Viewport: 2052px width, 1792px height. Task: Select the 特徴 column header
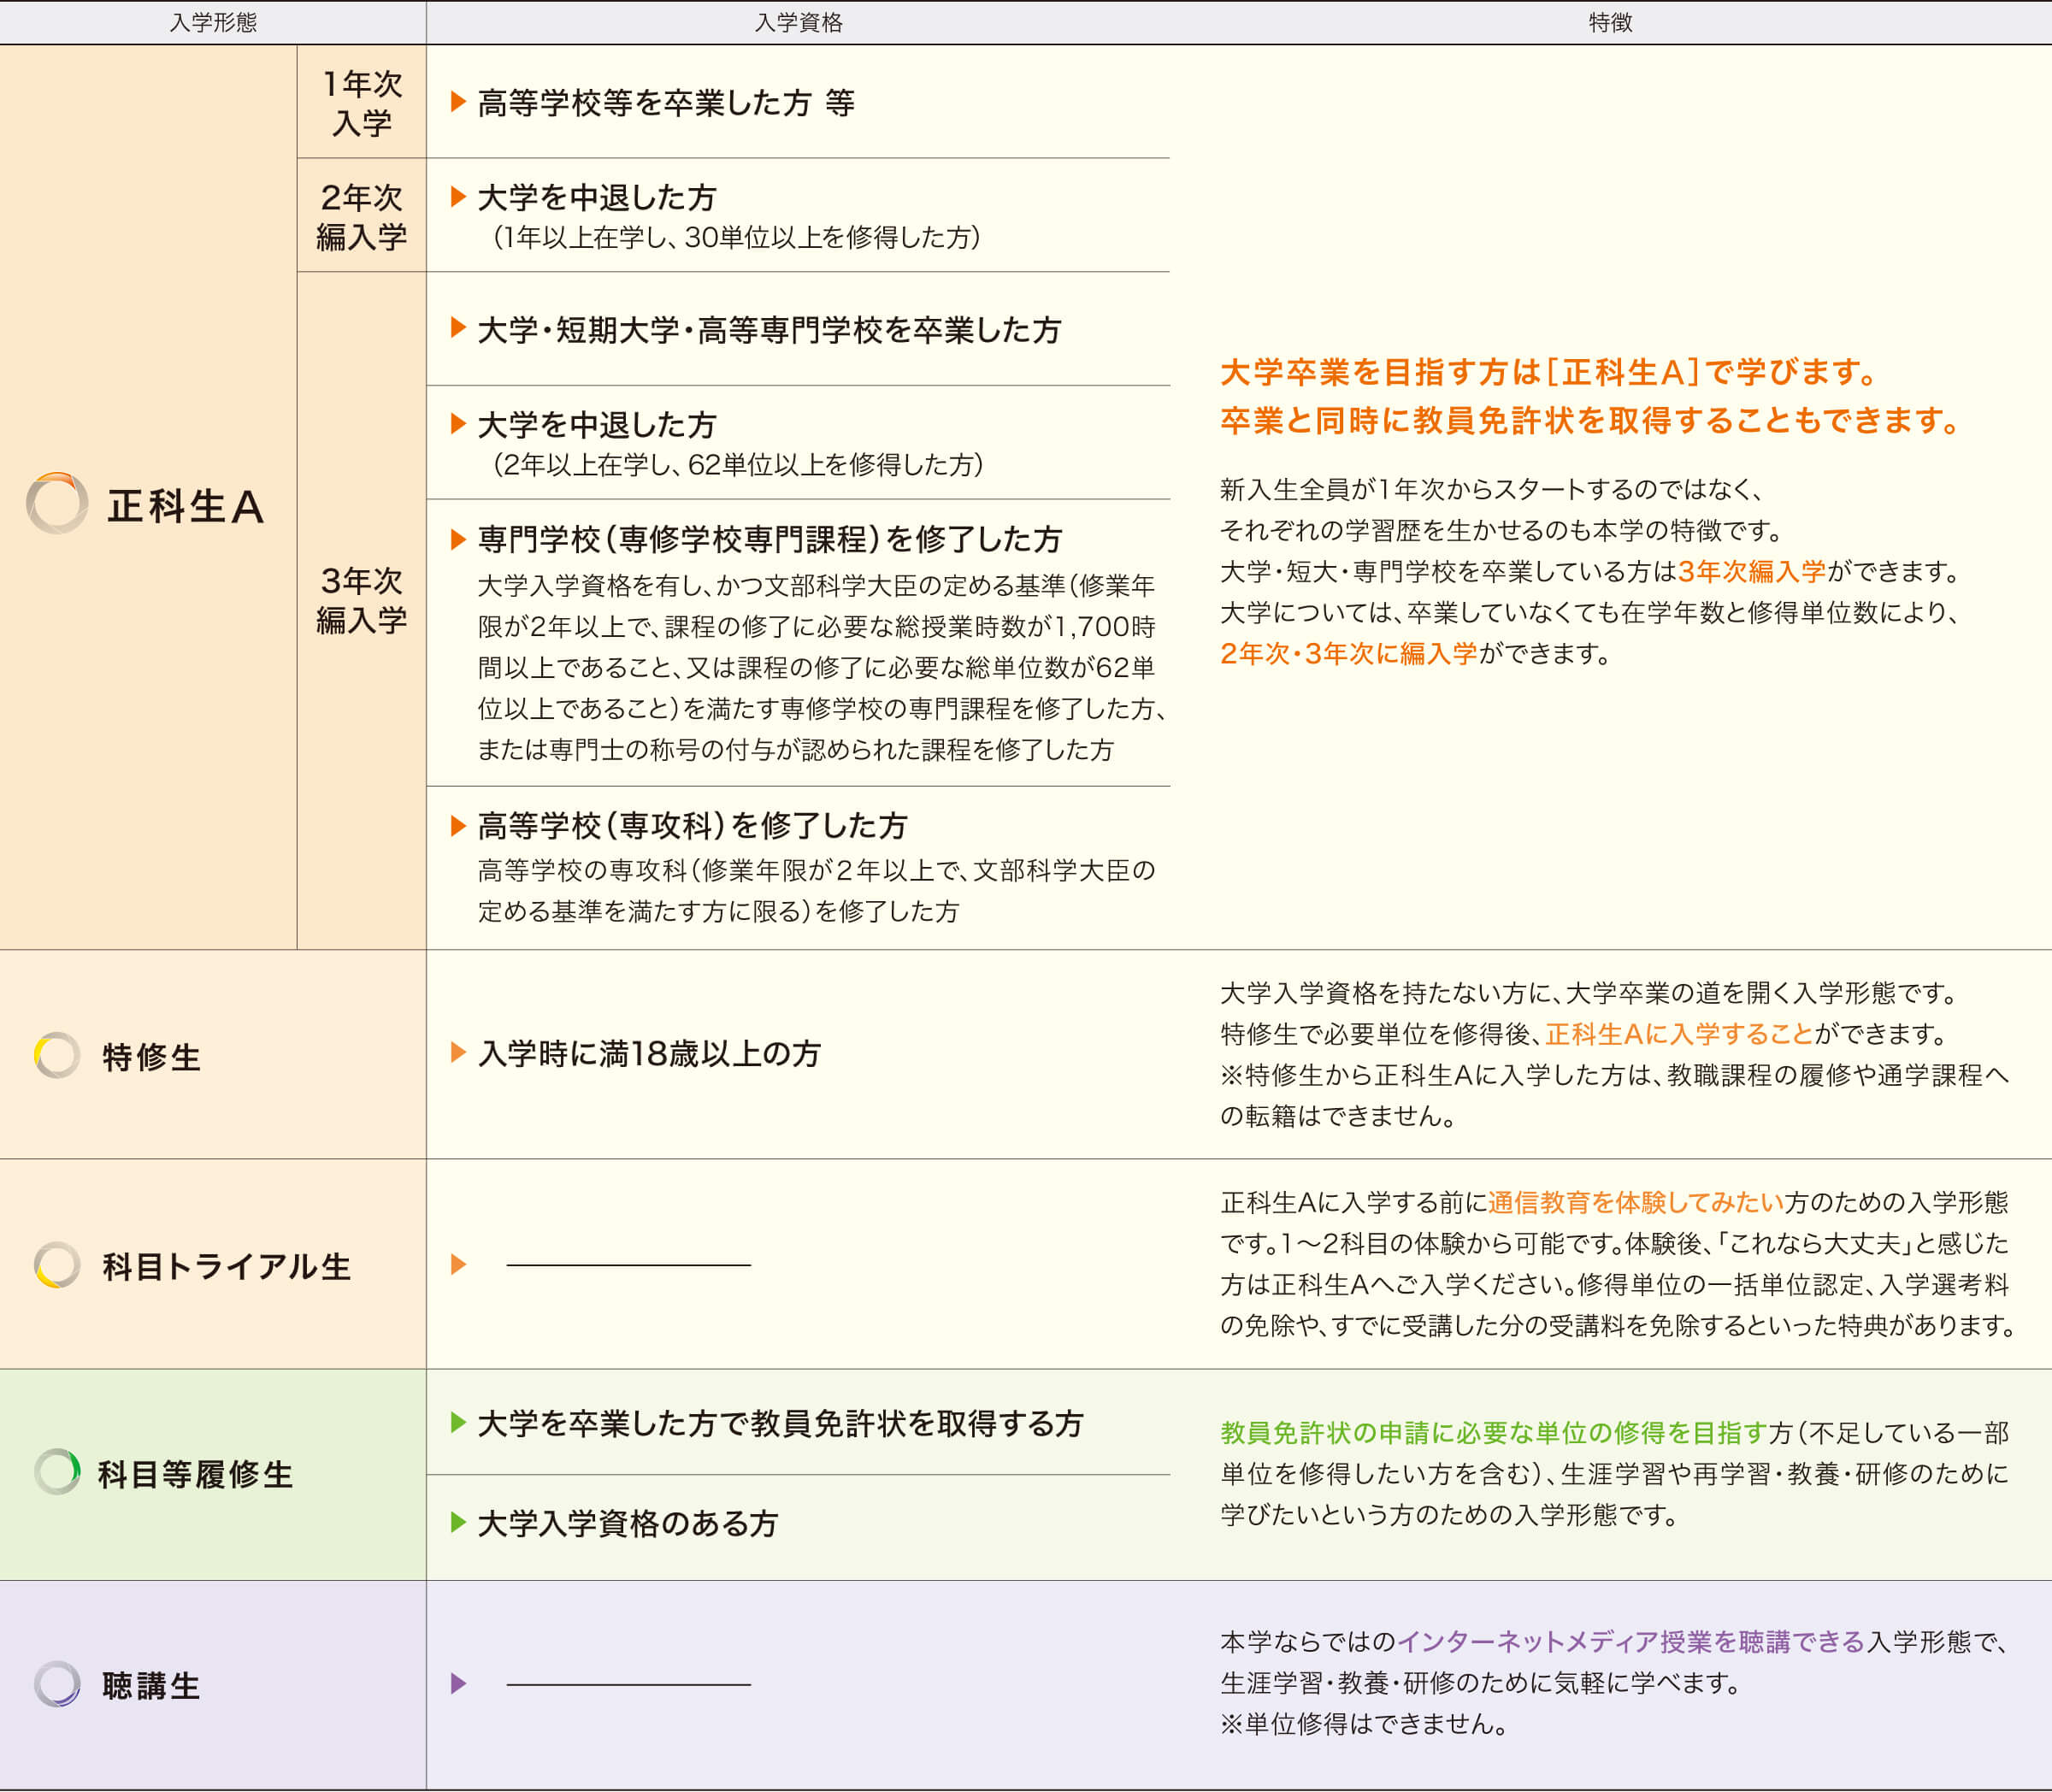(x=1610, y=22)
